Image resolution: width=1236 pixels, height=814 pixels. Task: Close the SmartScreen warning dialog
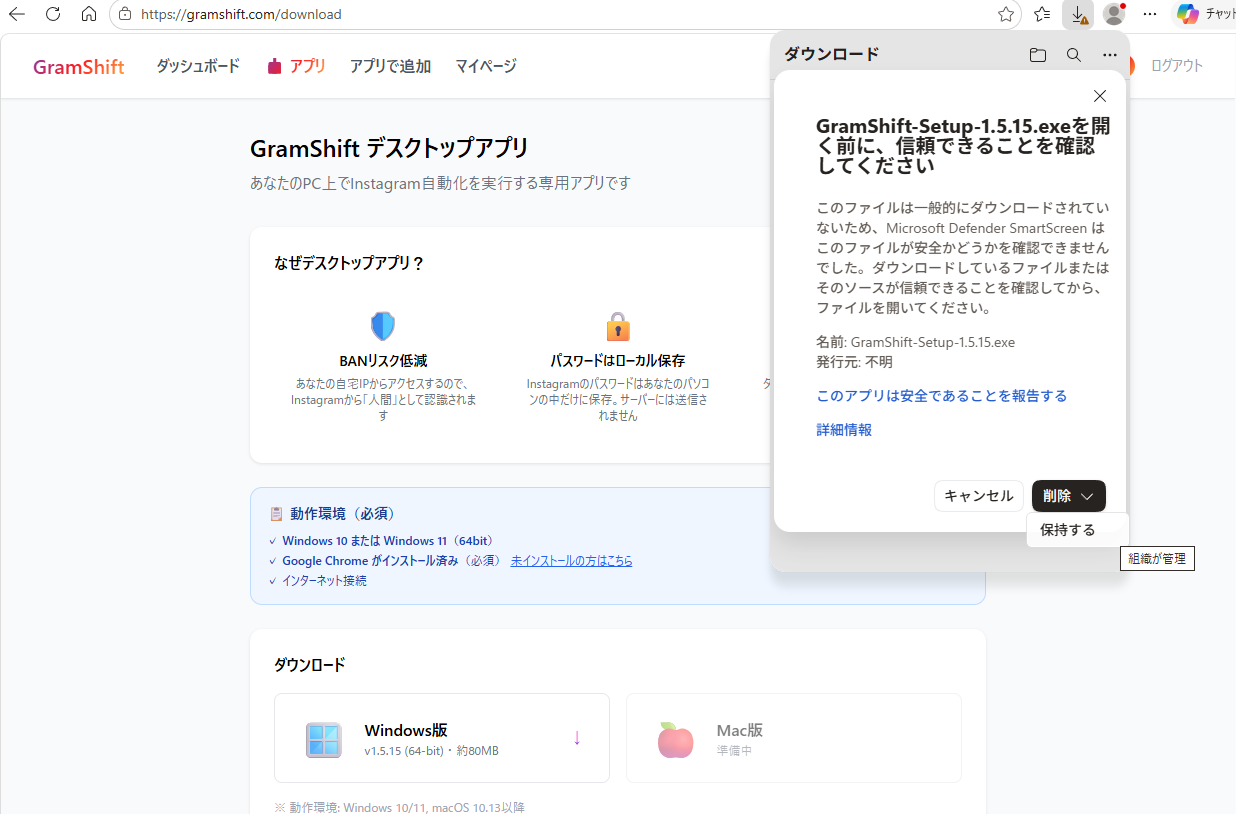(1100, 96)
